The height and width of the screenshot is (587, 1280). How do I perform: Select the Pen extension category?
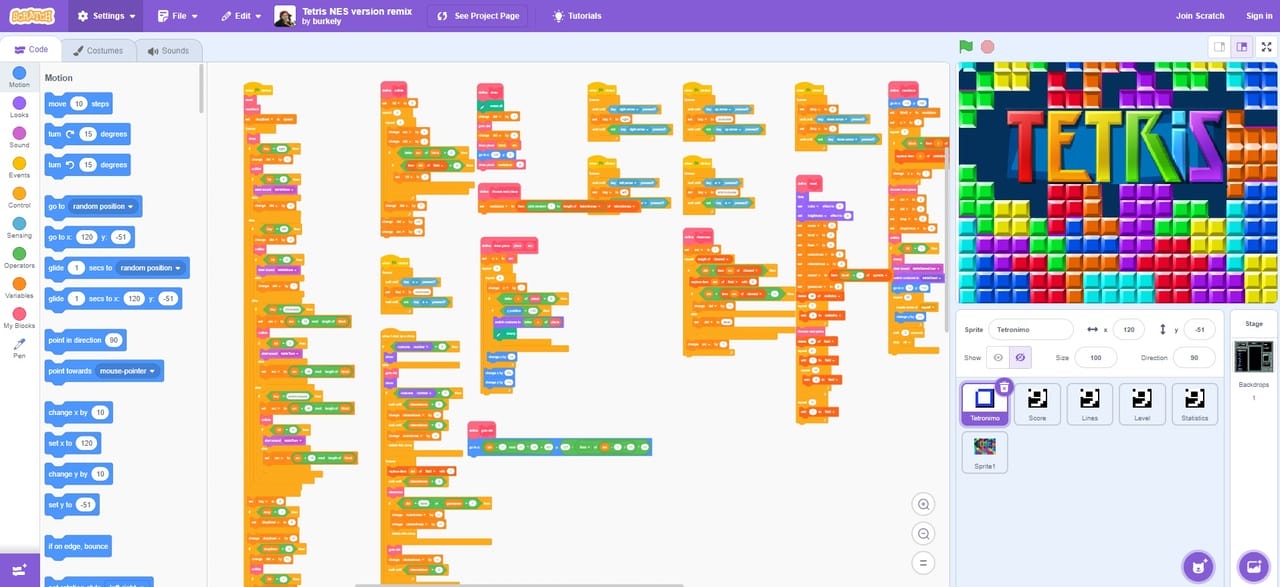click(x=19, y=348)
